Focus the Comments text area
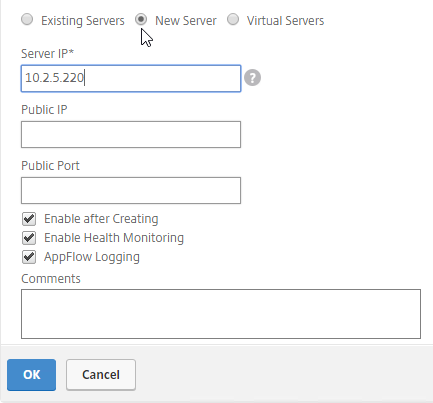This screenshot has width=433, height=403. [221, 314]
